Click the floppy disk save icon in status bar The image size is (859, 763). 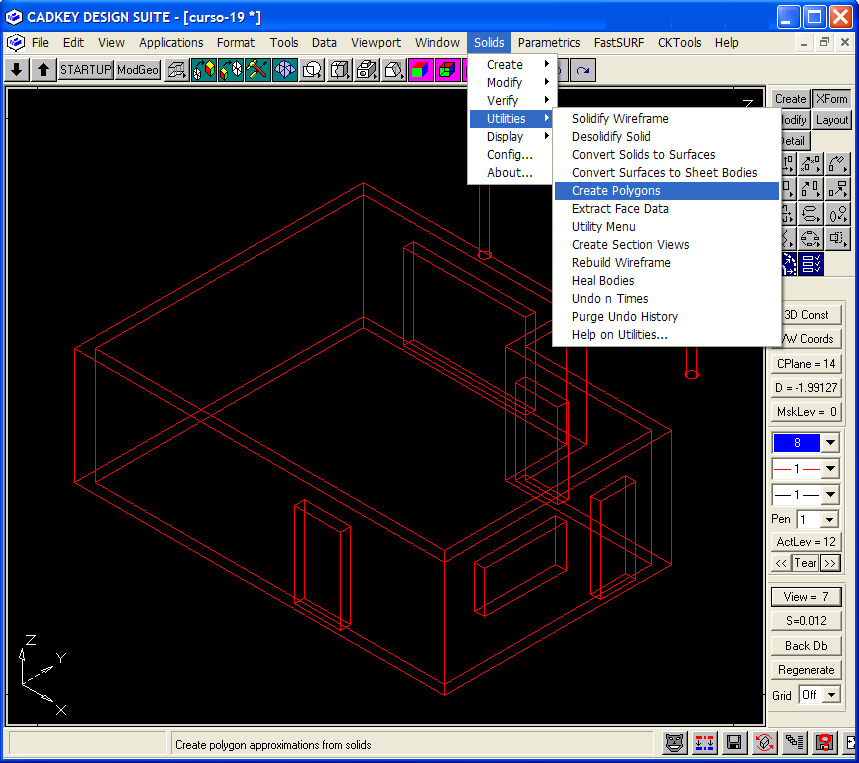click(x=734, y=743)
